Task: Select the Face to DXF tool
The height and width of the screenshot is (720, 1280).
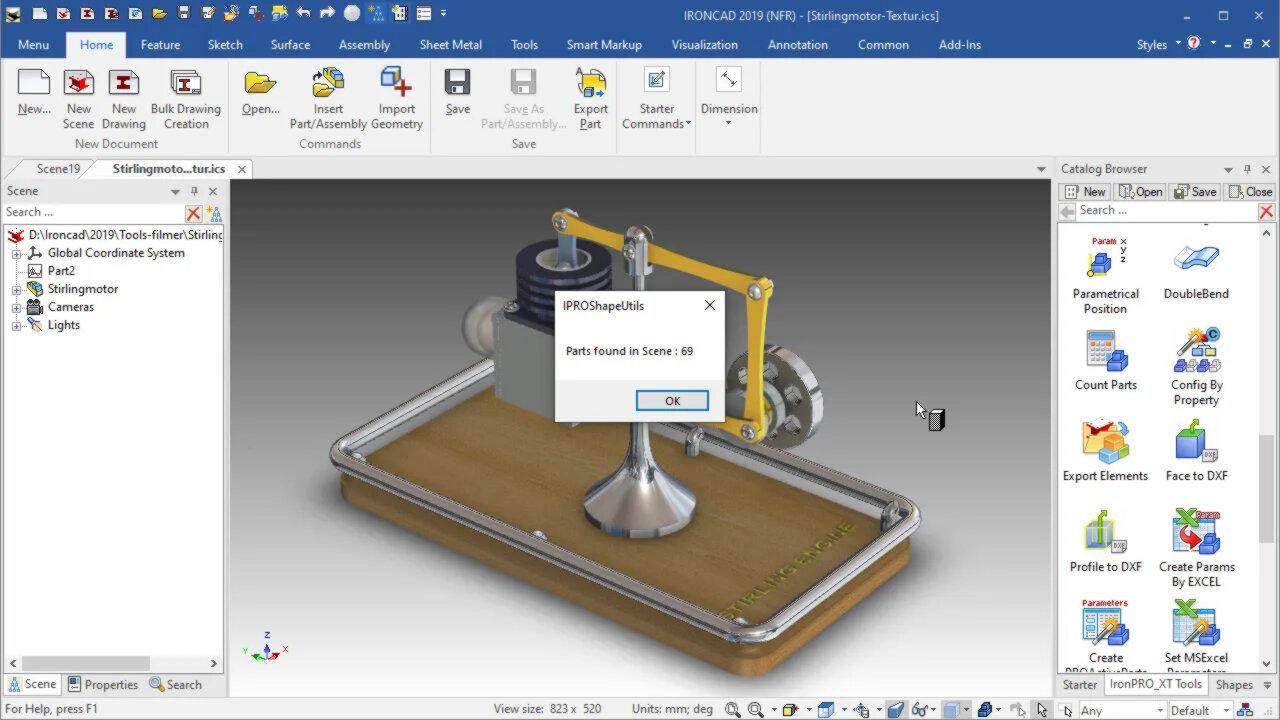Action: point(1196,443)
